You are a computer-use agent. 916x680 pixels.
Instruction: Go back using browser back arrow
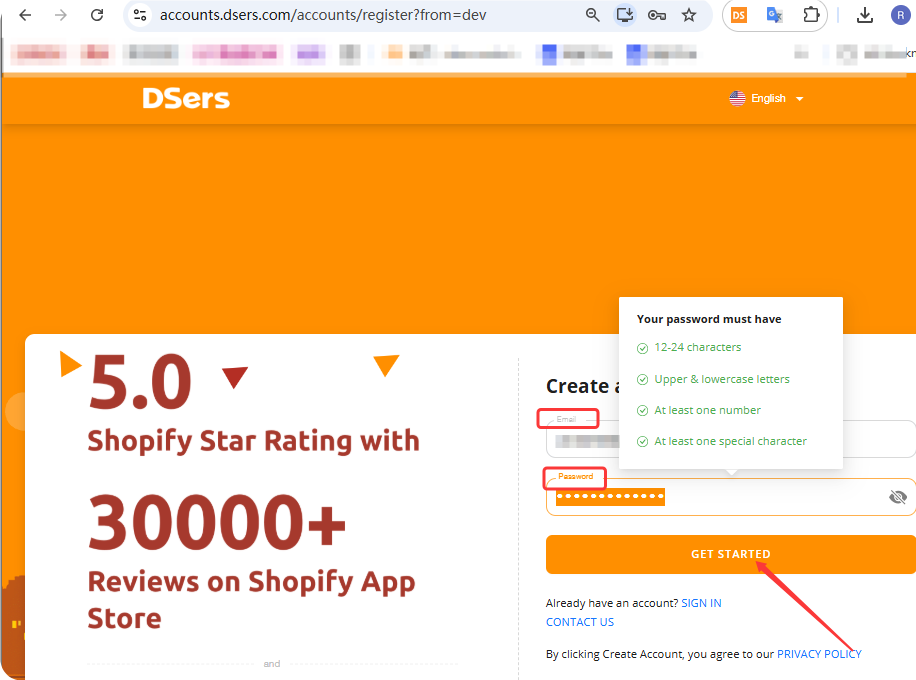point(25,15)
